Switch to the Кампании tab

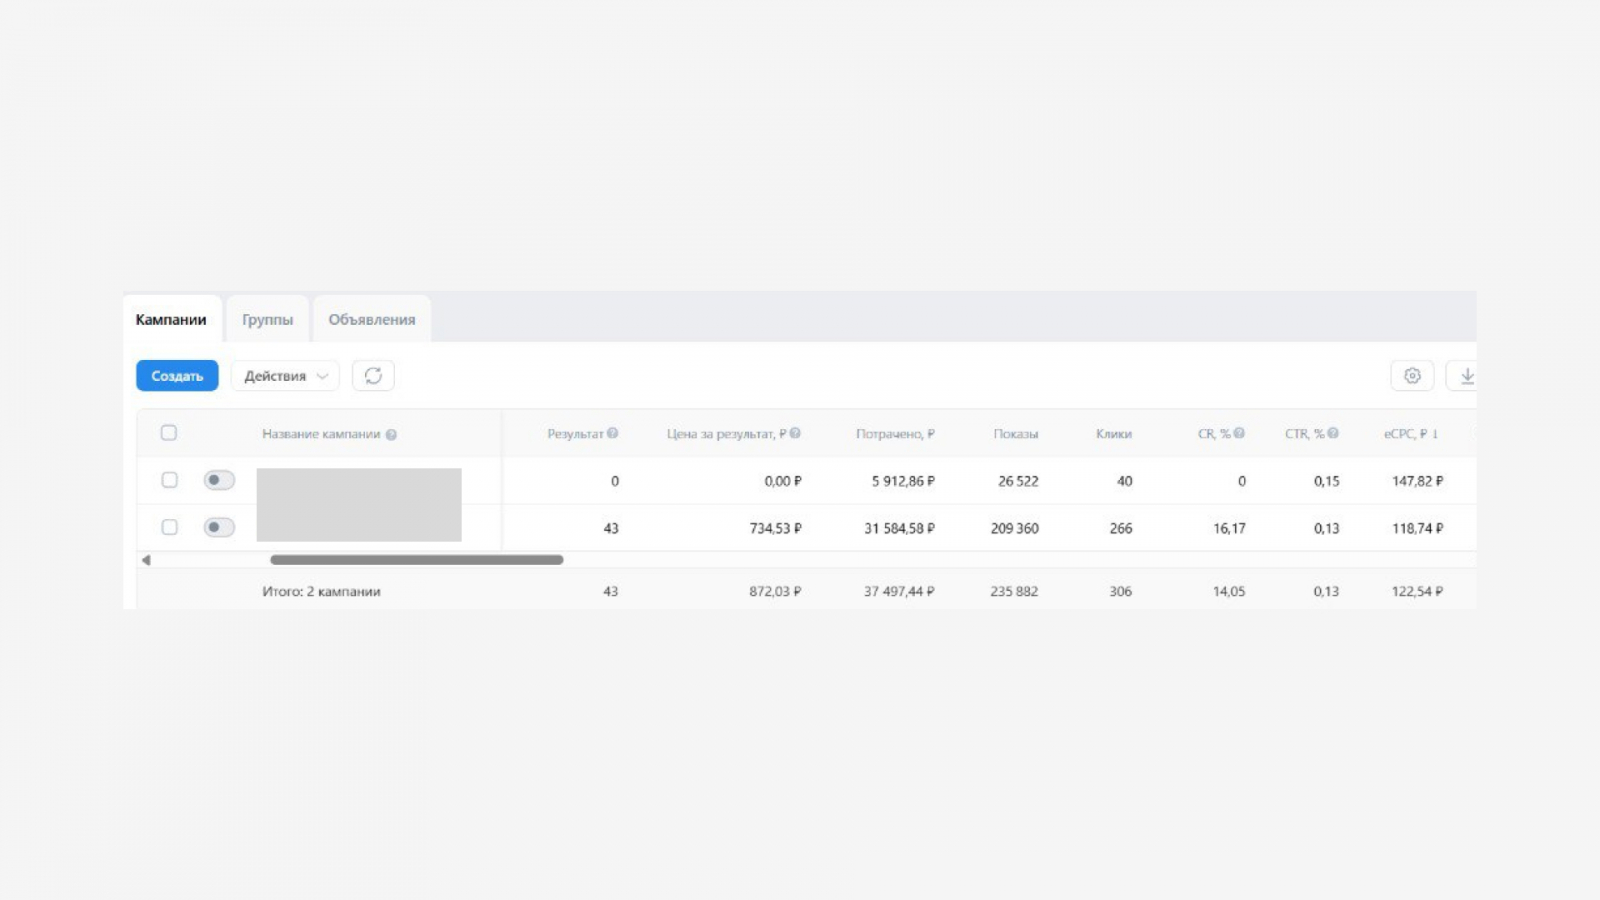click(171, 320)
